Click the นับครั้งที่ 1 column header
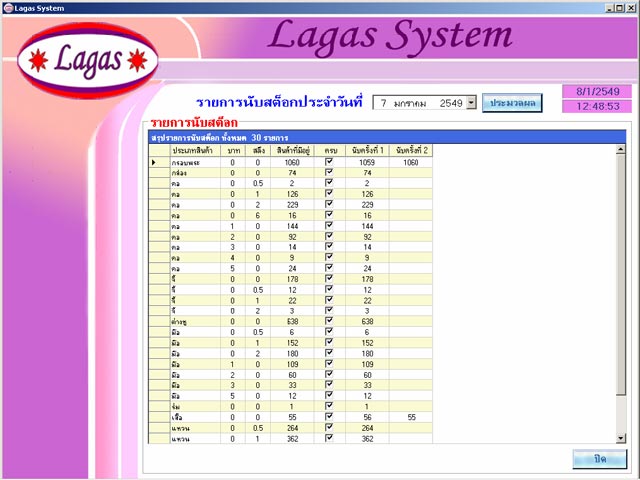This screenshot has height=480, width=640. (367, 151)
